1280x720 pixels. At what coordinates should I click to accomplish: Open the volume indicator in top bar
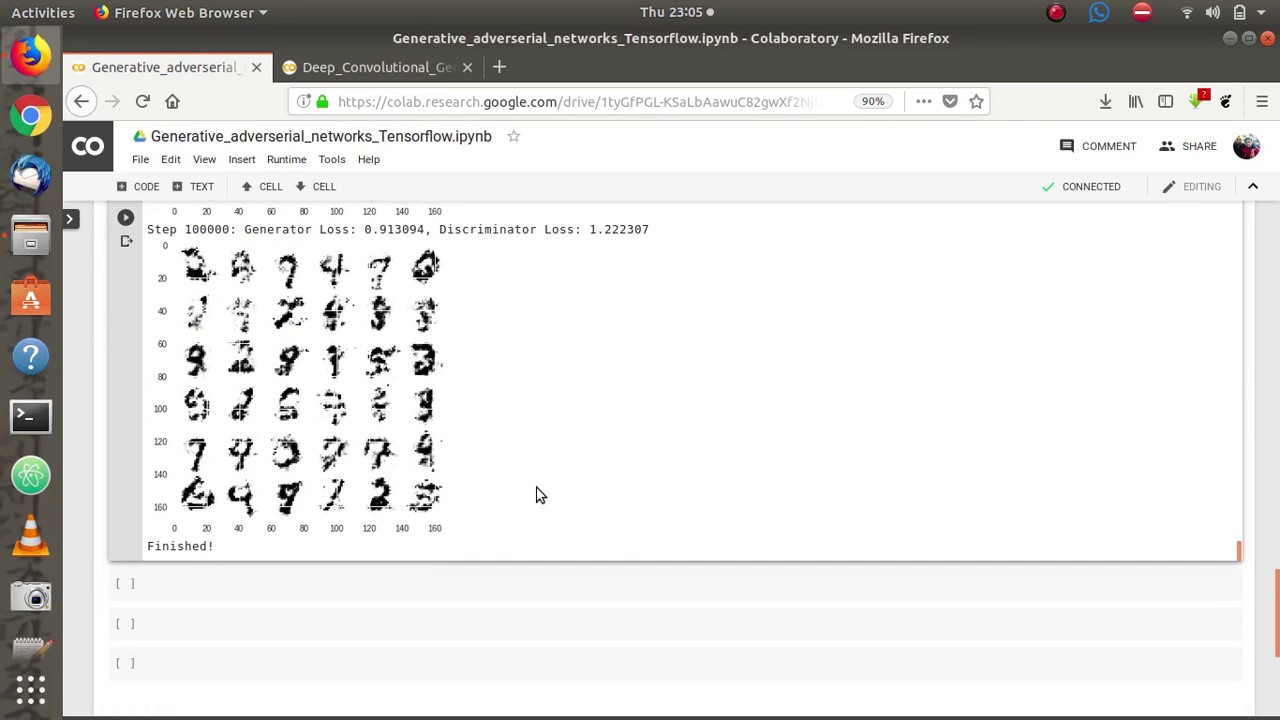[1213, 12]
